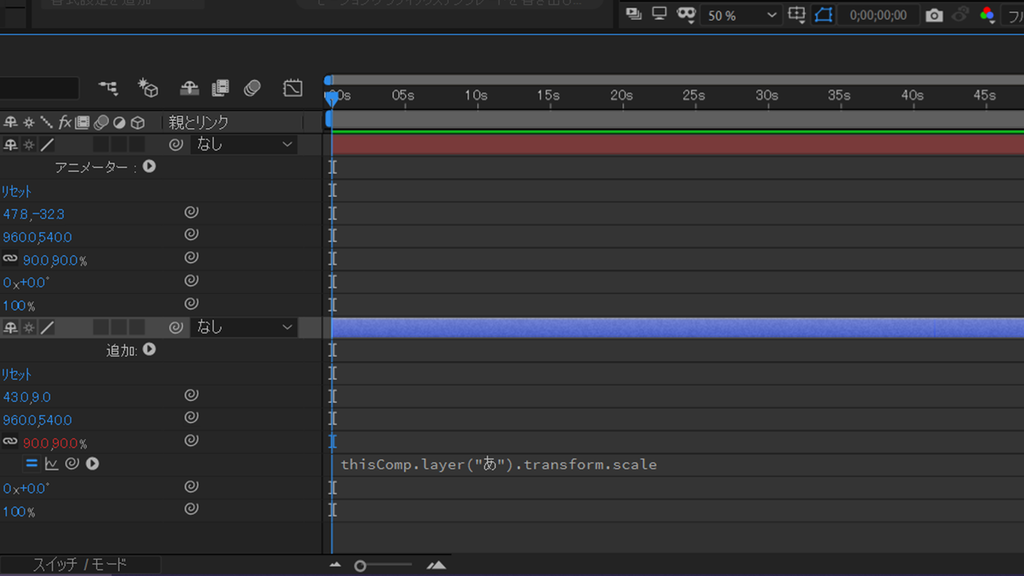Open first layer's parent なし dropdown
The height and width of the screenshot is (576, 1024).
(x=244, y=144)
